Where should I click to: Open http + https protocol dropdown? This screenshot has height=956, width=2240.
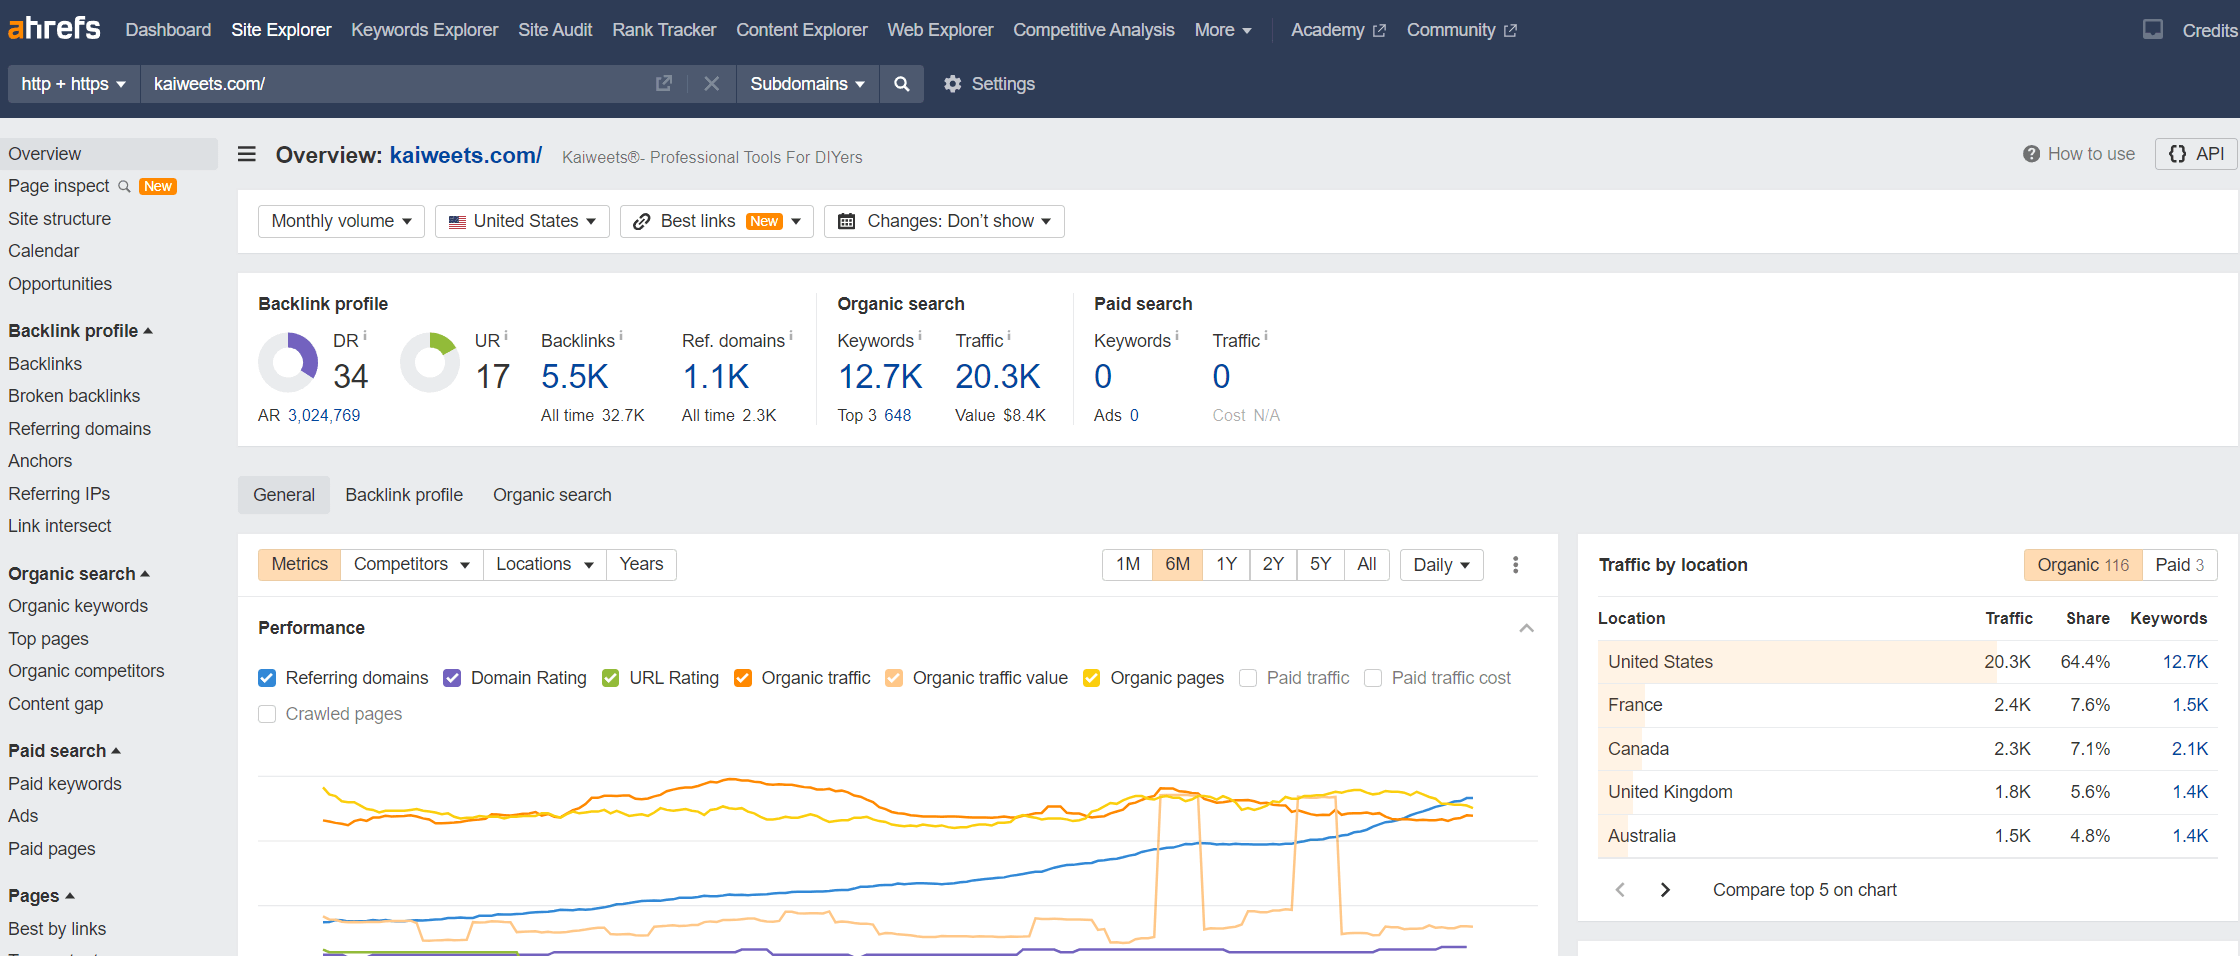pos(74,84)
